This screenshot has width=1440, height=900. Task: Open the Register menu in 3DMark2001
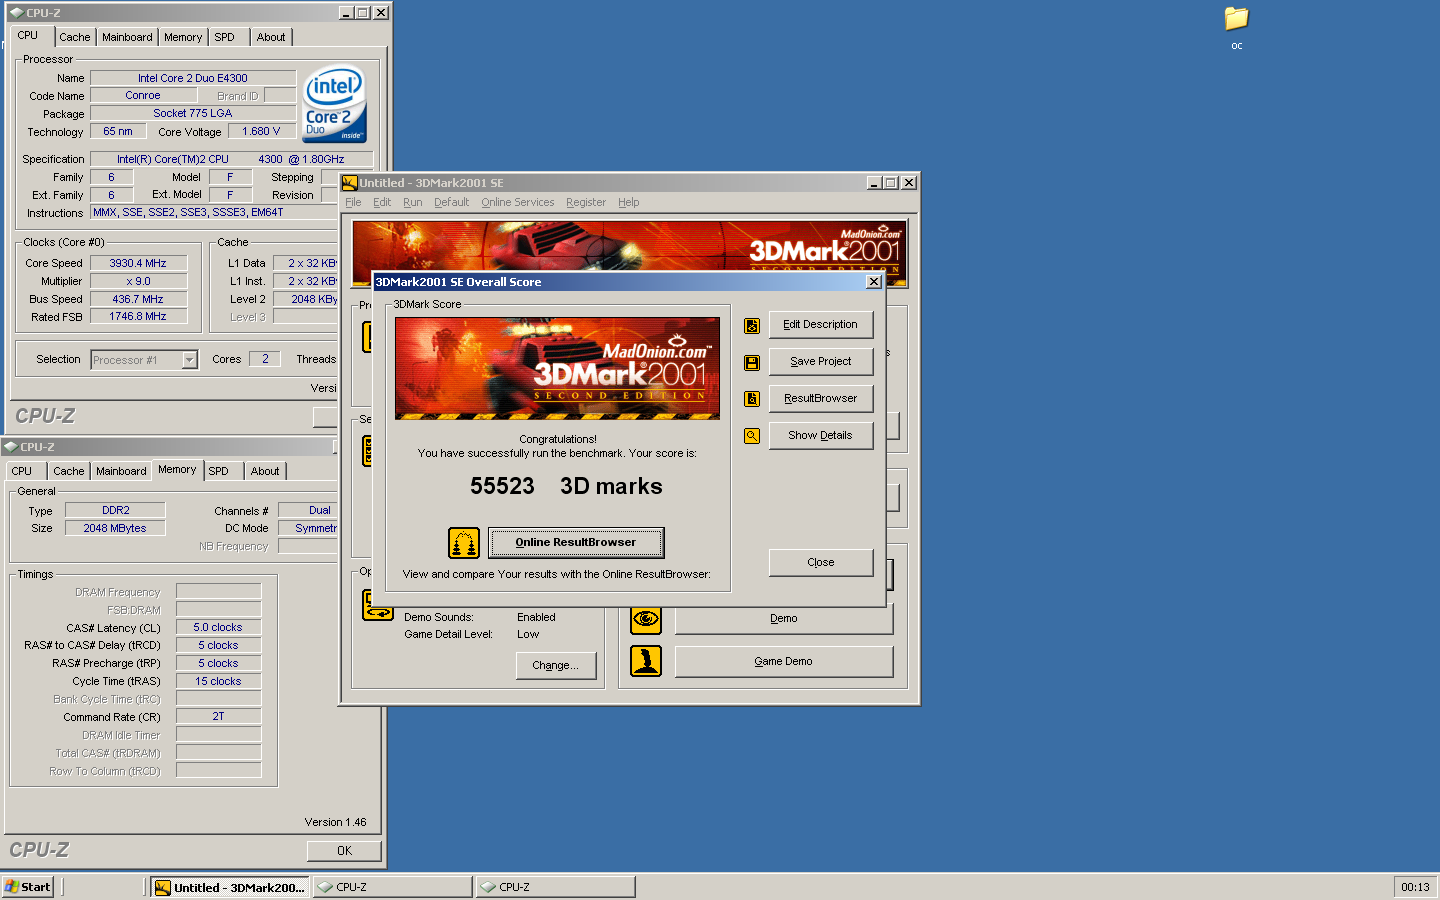click(x=586, y=202)
